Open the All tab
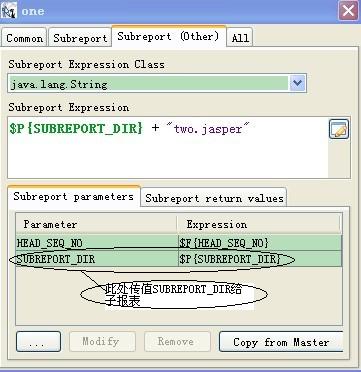Screen dimensions: 361x372 (240, 38)
